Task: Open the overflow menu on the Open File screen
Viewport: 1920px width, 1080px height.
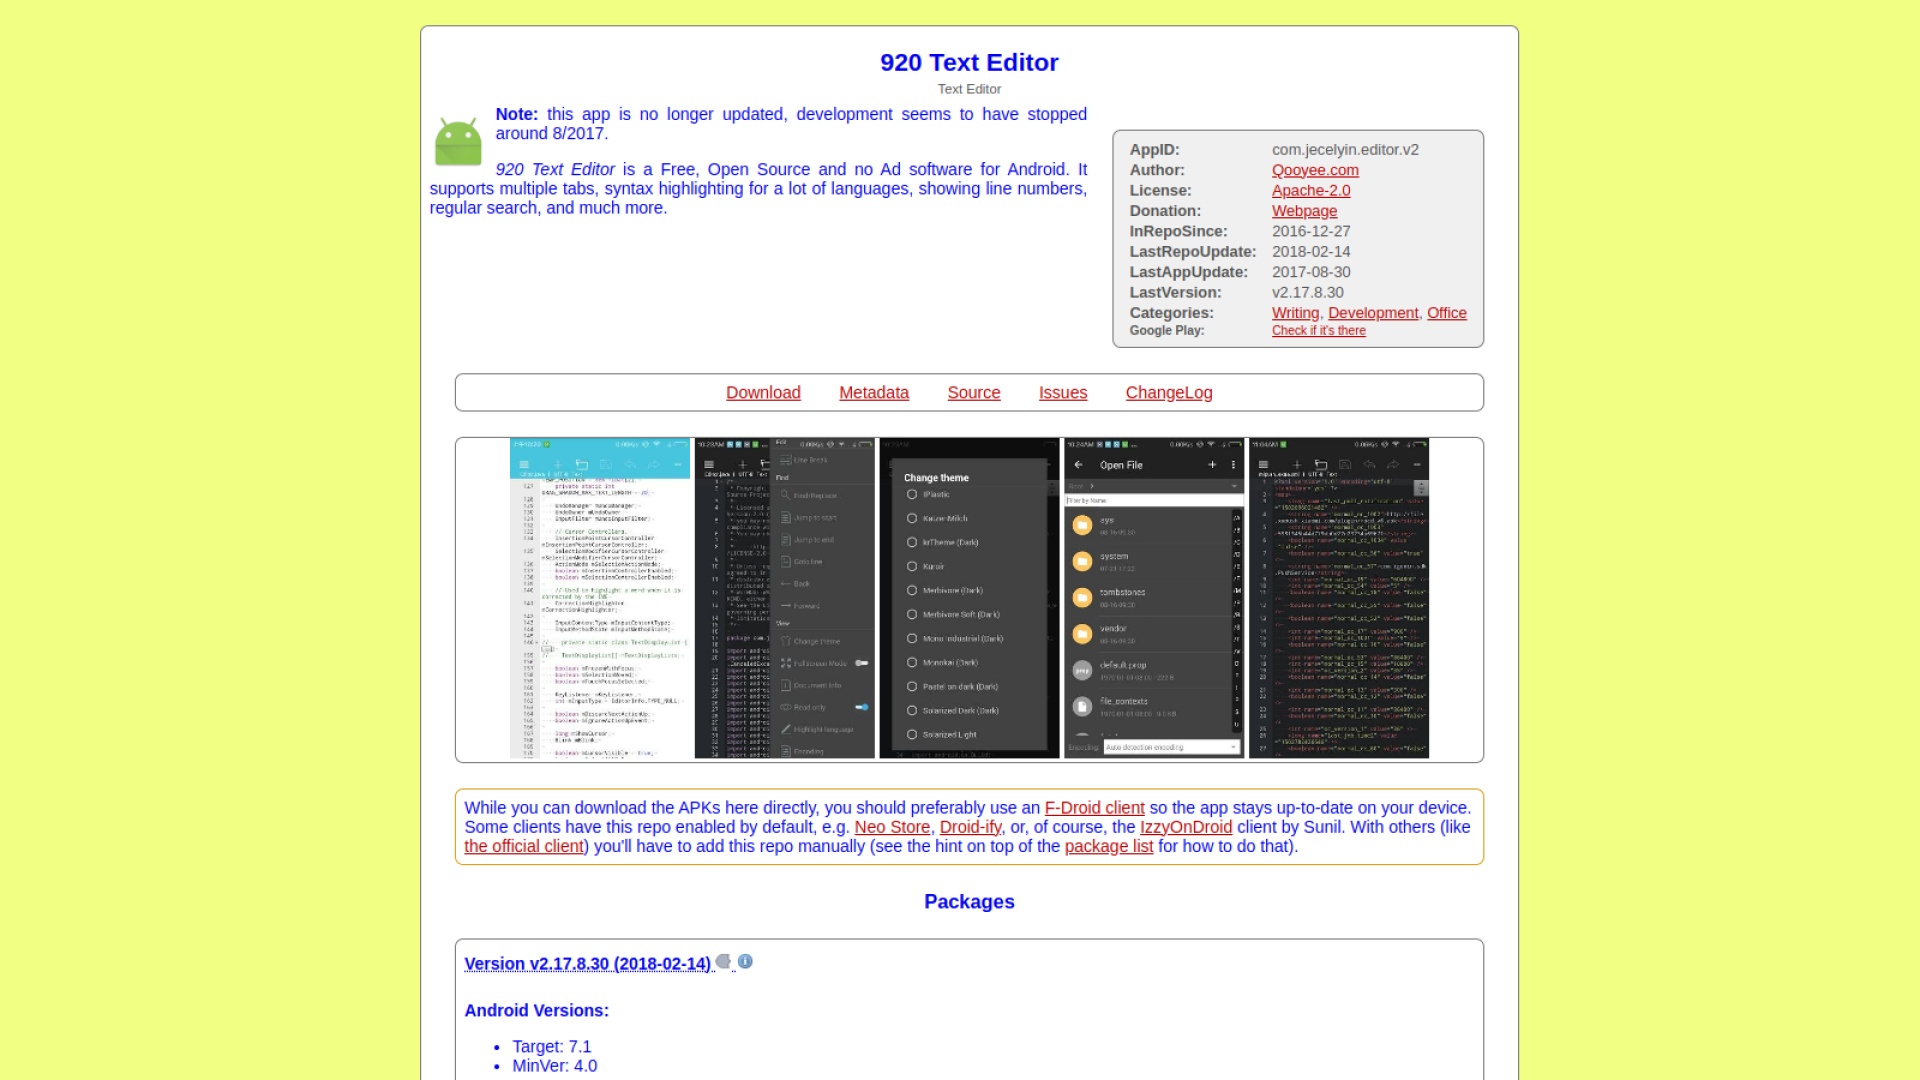Action: click(1233, 465)
